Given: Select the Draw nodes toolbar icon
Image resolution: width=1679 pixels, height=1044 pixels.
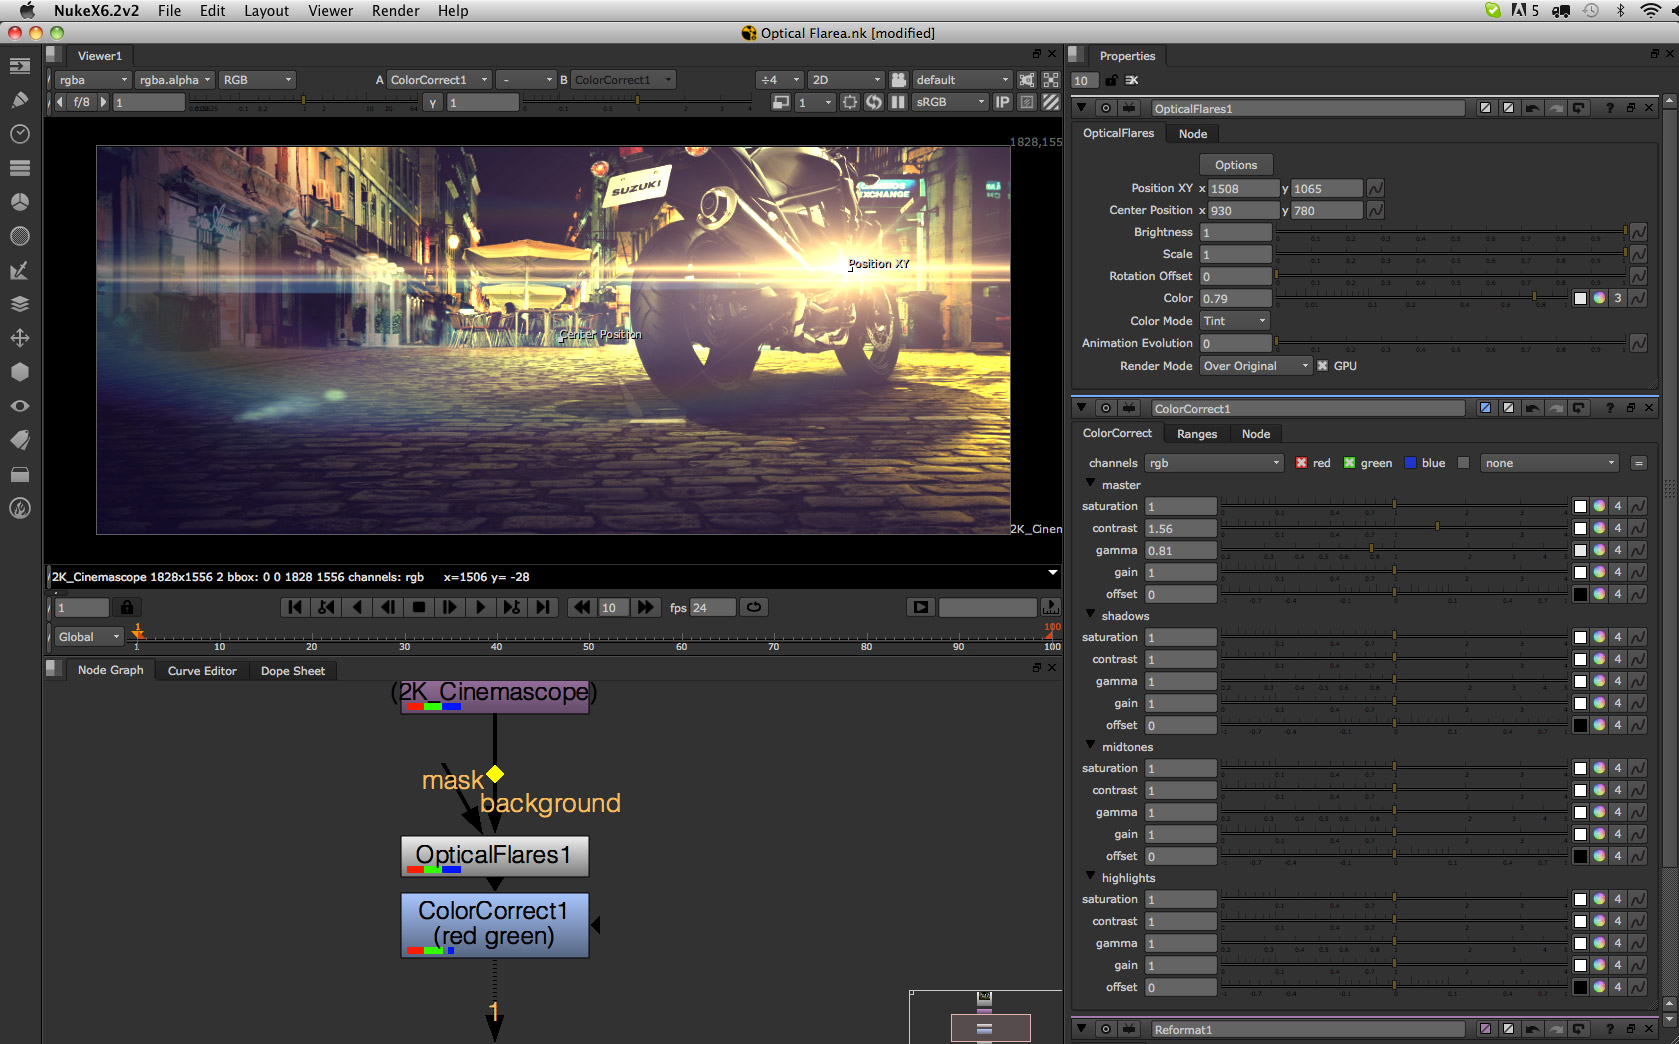Looking at the screenshot, I should tap(20, 100).
